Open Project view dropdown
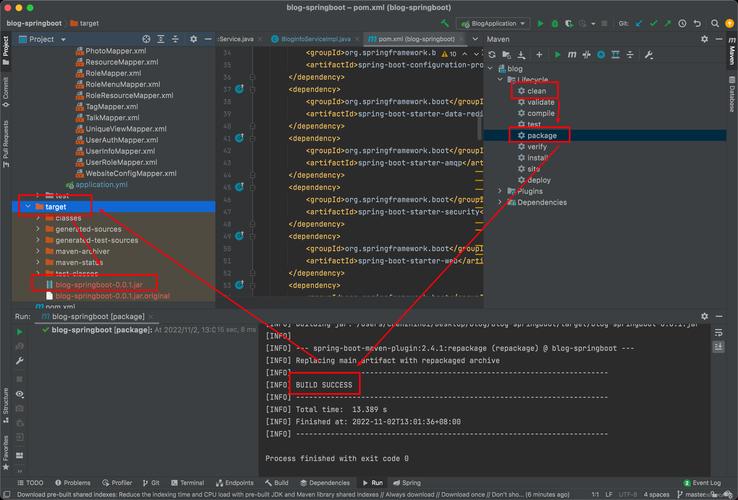The height and width of the screenshot is (500, 738). [x=63, y=40]
